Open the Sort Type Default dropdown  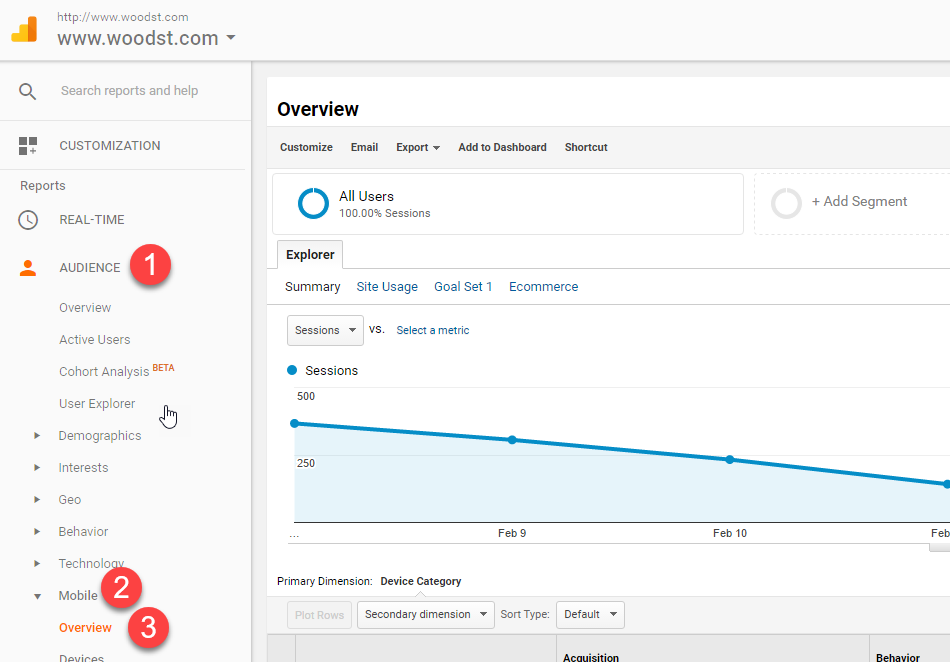click(589, 615)
